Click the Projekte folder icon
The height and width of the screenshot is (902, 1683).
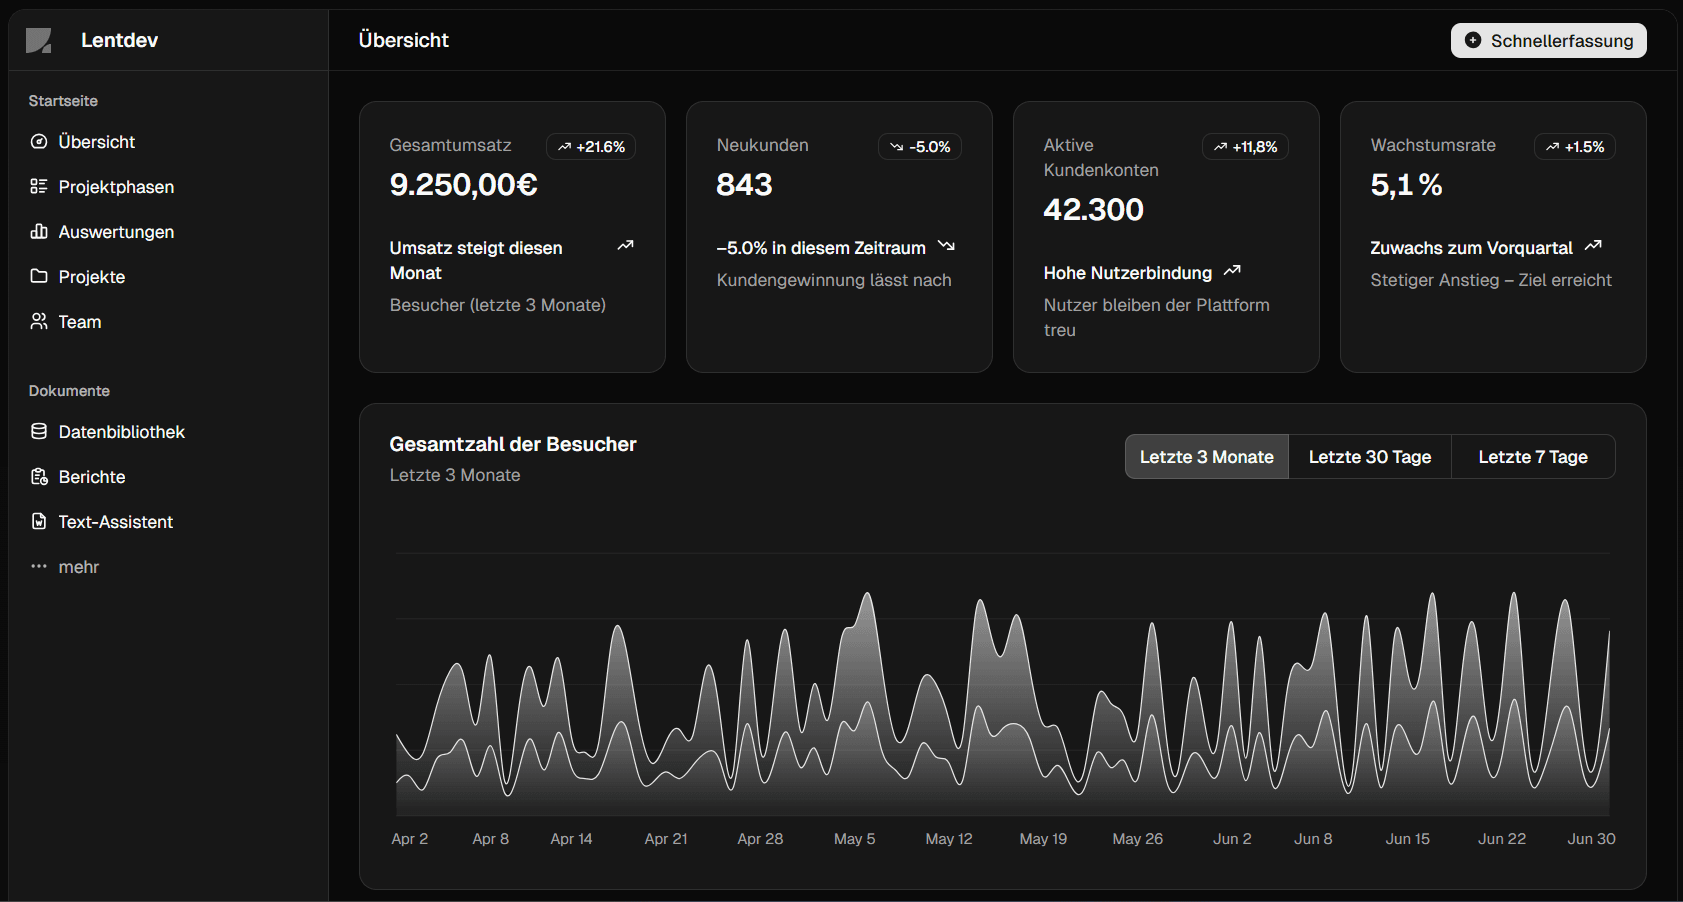(39, 277)
